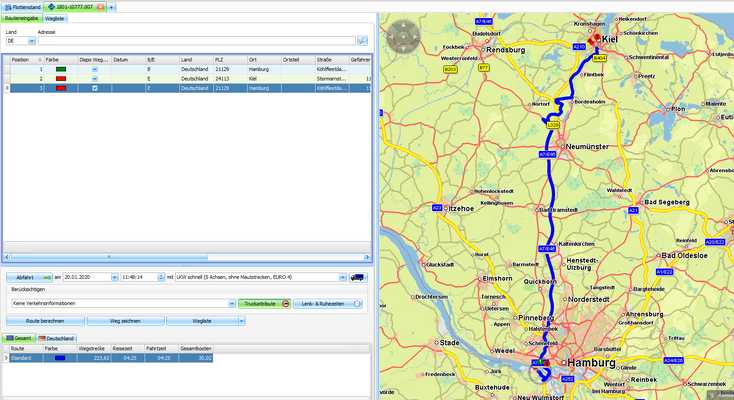Image resolution: width=734 pixels, height=400 pixels.
Task: Toggle Truckattribute restriction option
Action: [286, 303]
